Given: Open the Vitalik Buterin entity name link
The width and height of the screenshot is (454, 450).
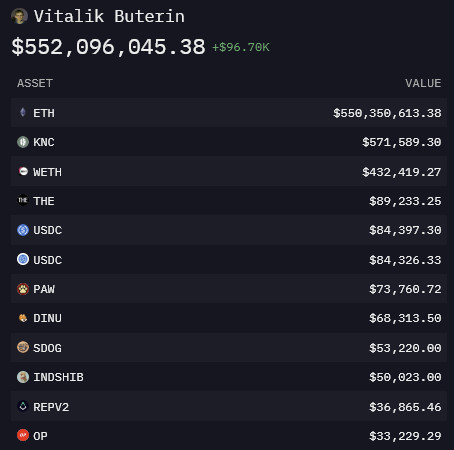Looking at the screenshot, I should click(x=109, y=16).
